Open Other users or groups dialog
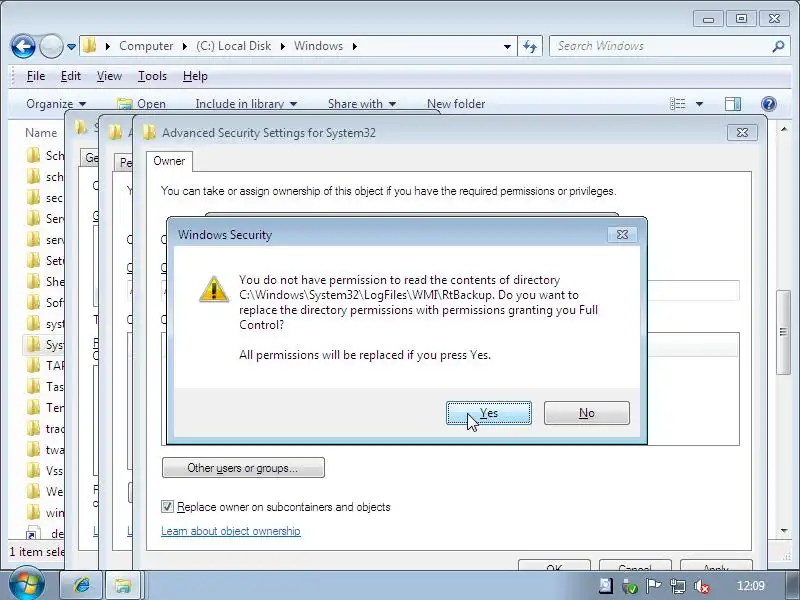 [x=243, y=468]
